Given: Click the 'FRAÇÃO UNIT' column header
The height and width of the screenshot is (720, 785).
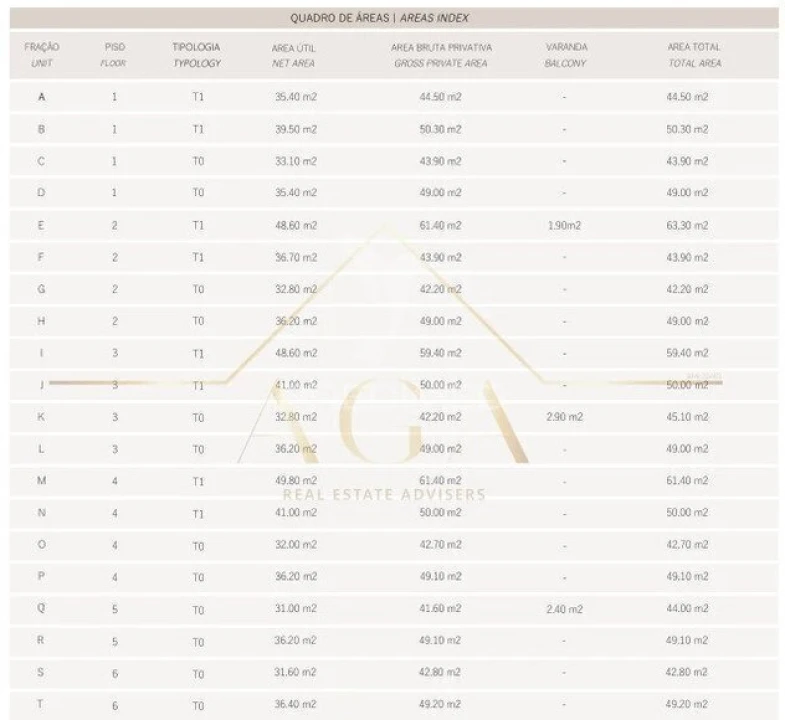Looking at the screenshot, I should [42, 55].
